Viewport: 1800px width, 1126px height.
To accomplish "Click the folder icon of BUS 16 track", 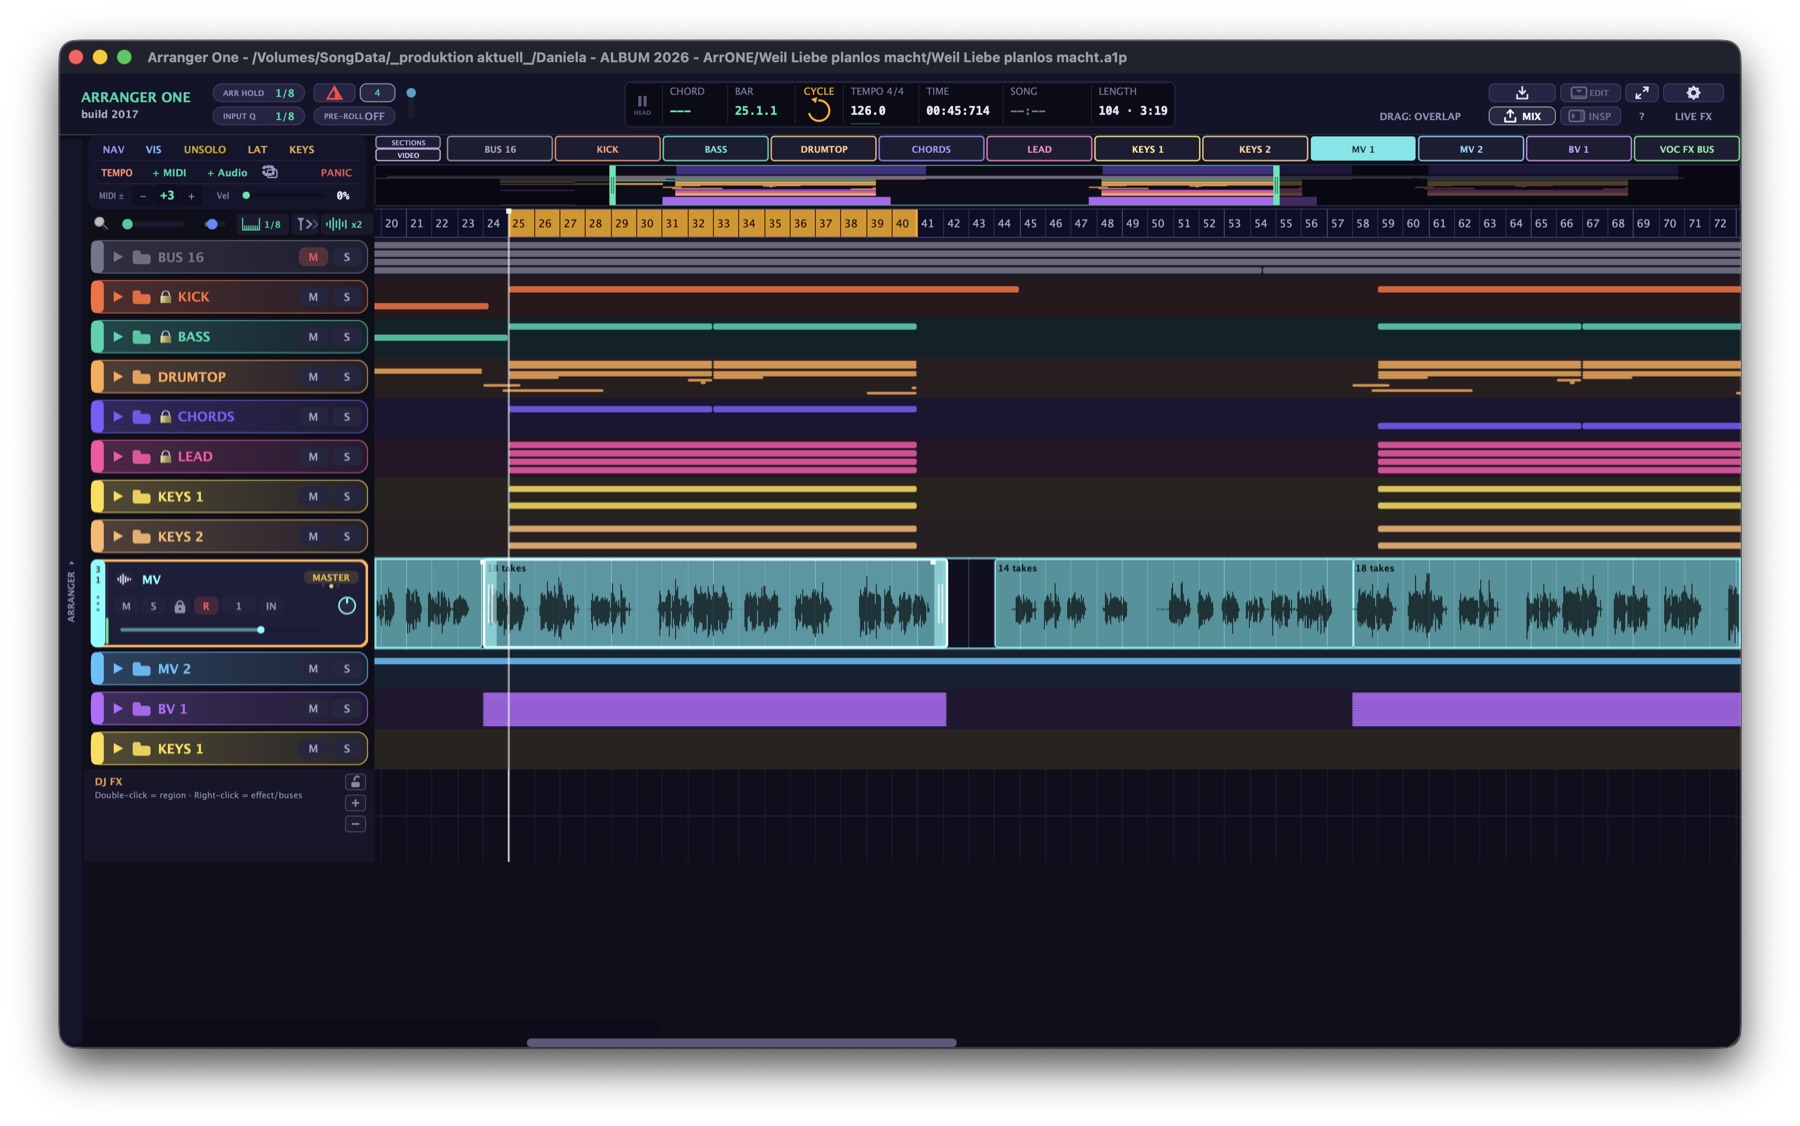I will (x=142, y=257).
